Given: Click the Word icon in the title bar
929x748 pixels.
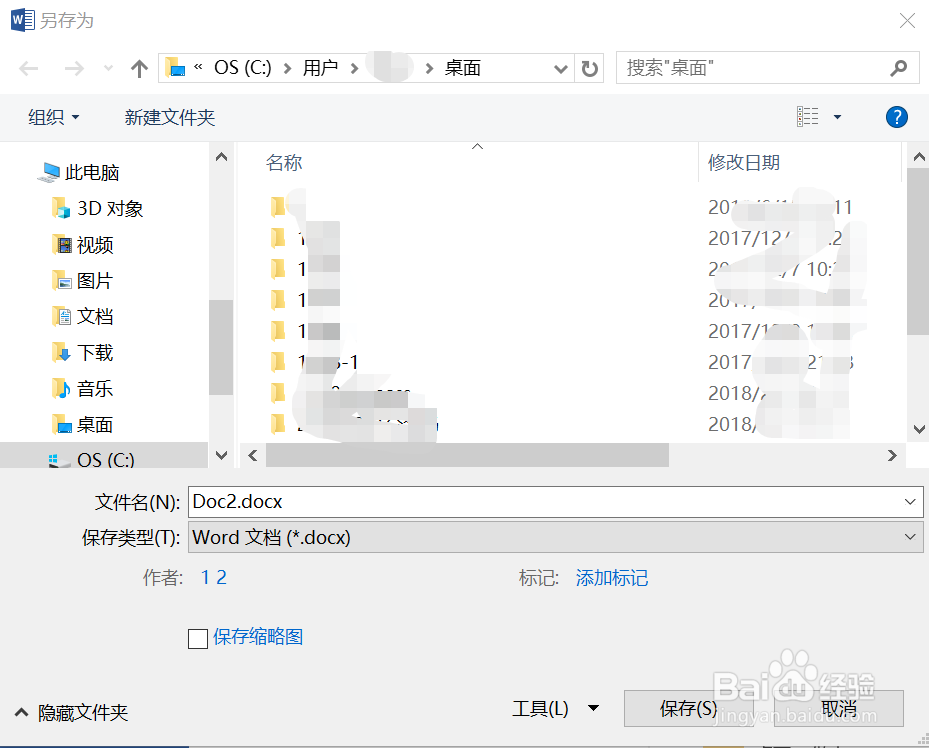Looking at the screenshot, I should pyautogui.click(x=20, y=19).
